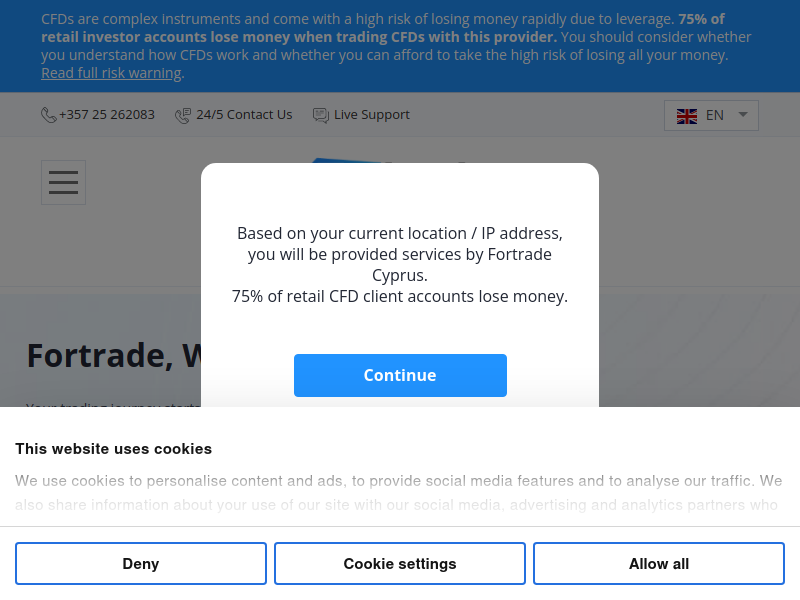Image resolution: width=800 pixels, height=600 pixels.
Task: Open the Live Support link
Action: tap(371, 115)
